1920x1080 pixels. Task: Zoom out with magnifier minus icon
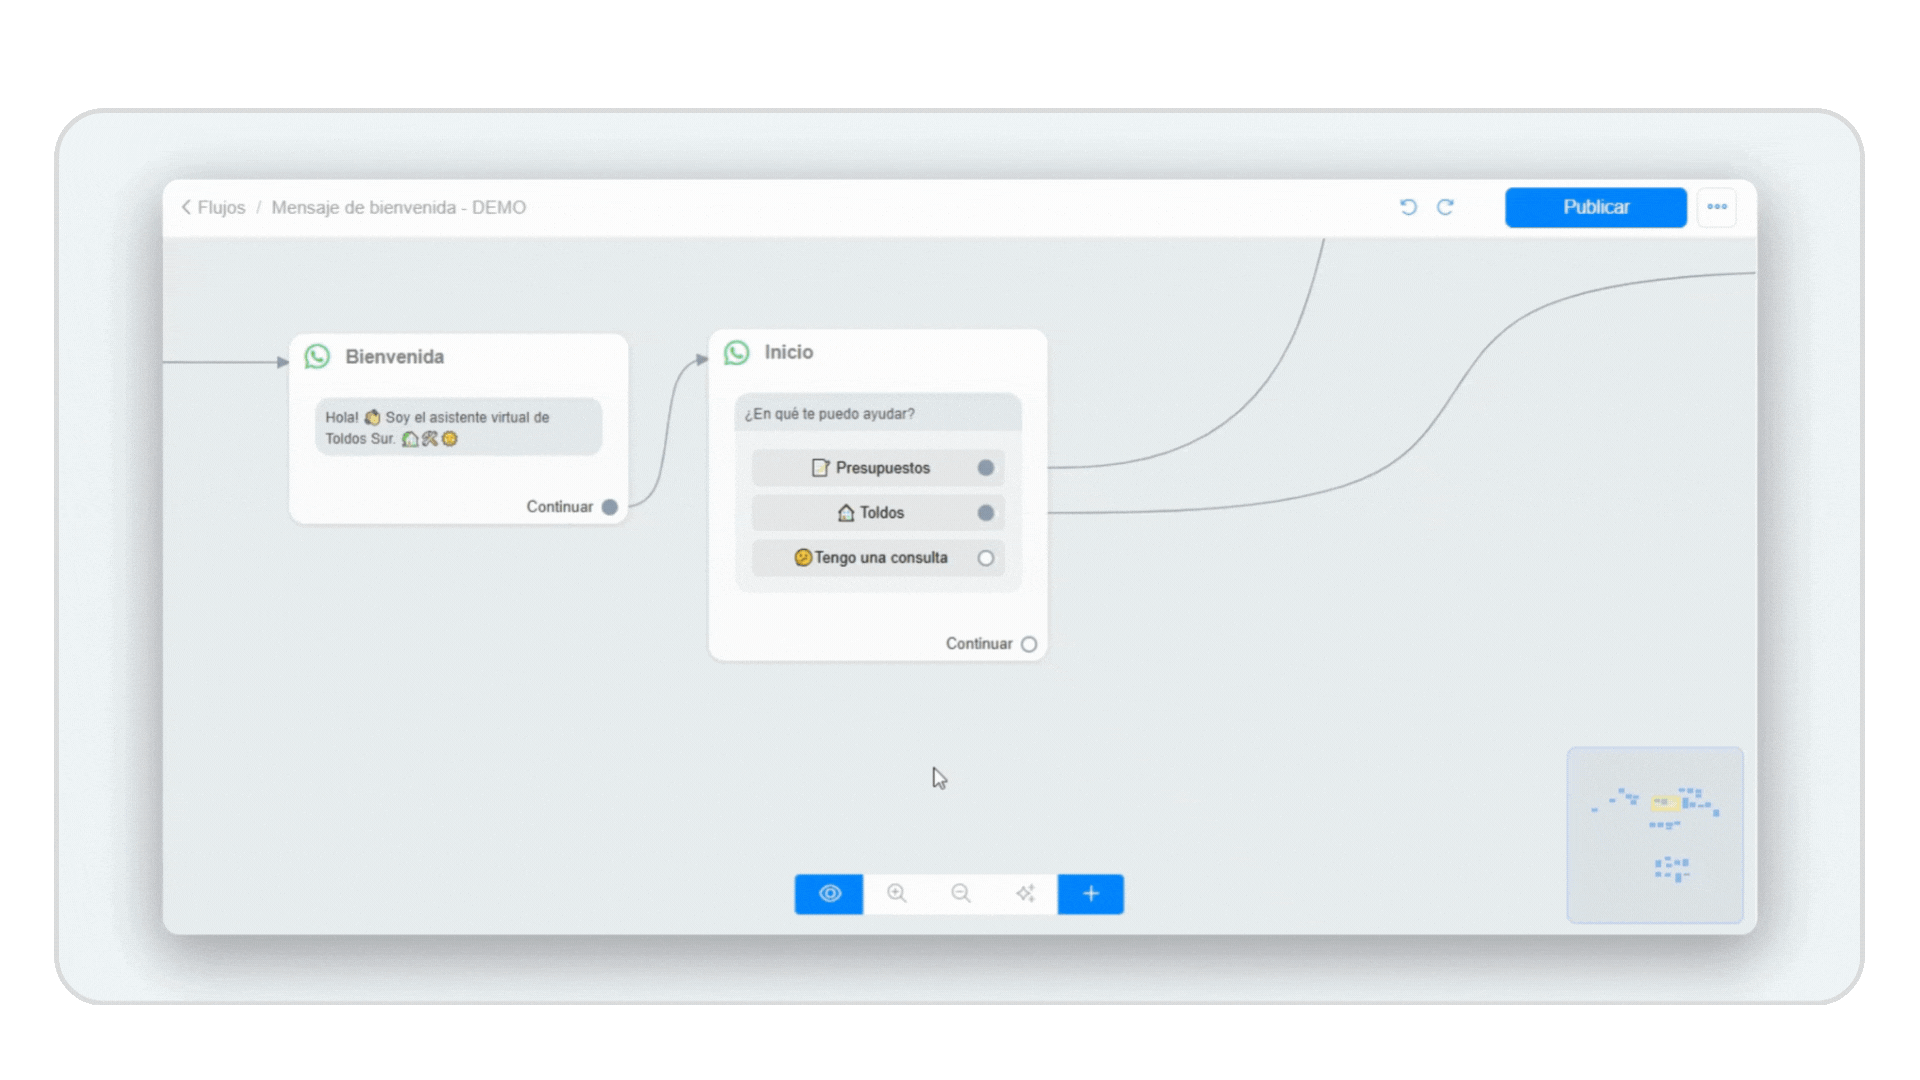pos(961,894)
